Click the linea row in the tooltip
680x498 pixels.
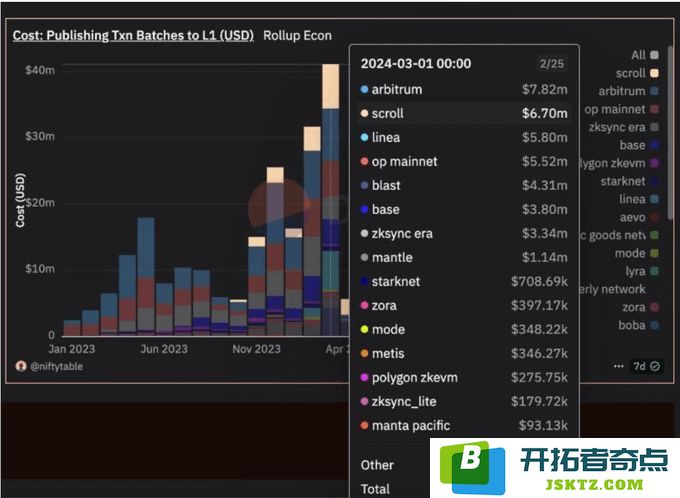click(464, 138)
